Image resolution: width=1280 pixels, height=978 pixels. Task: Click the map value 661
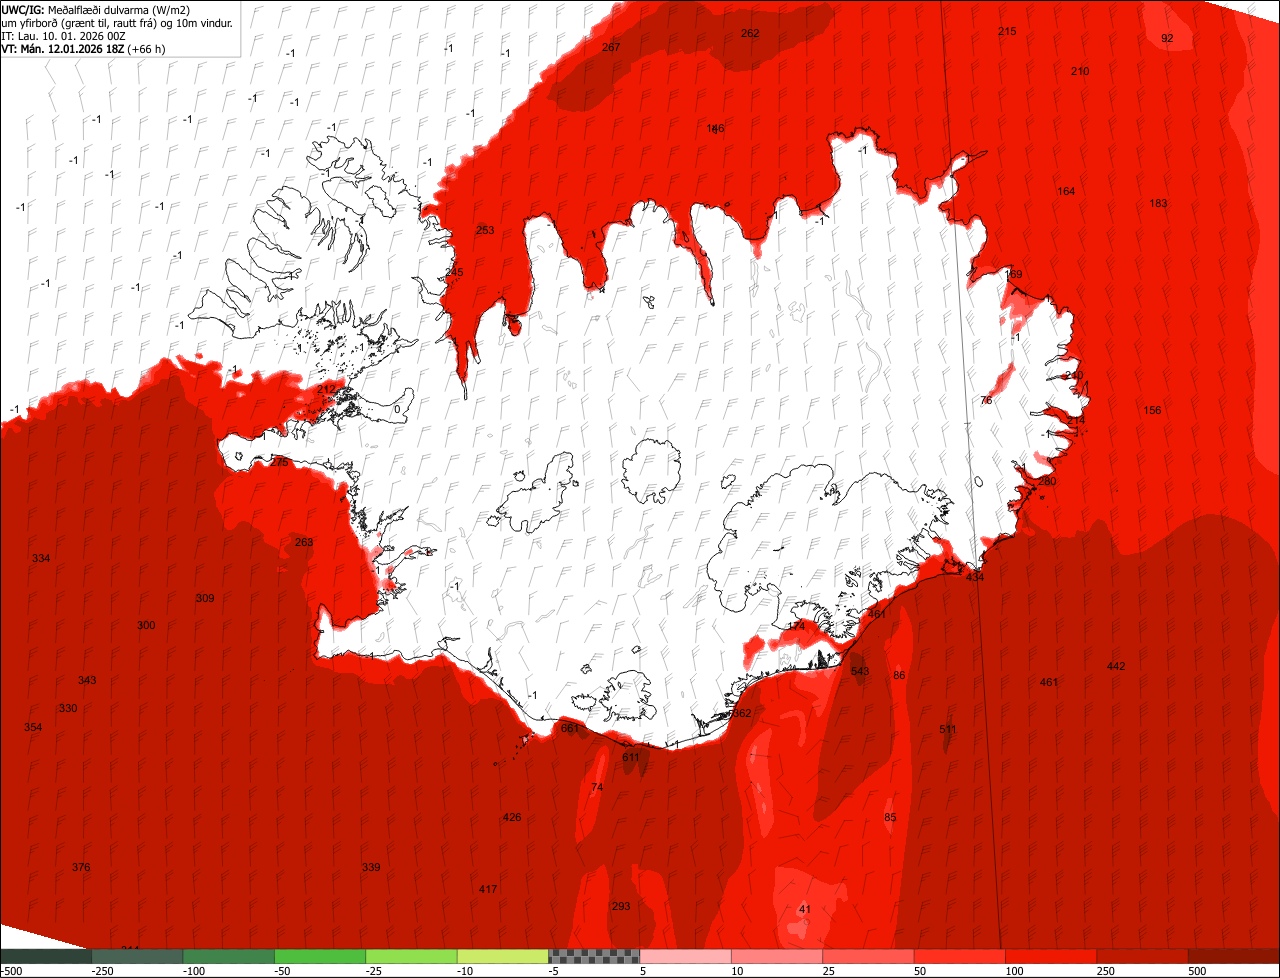[570, 728]
